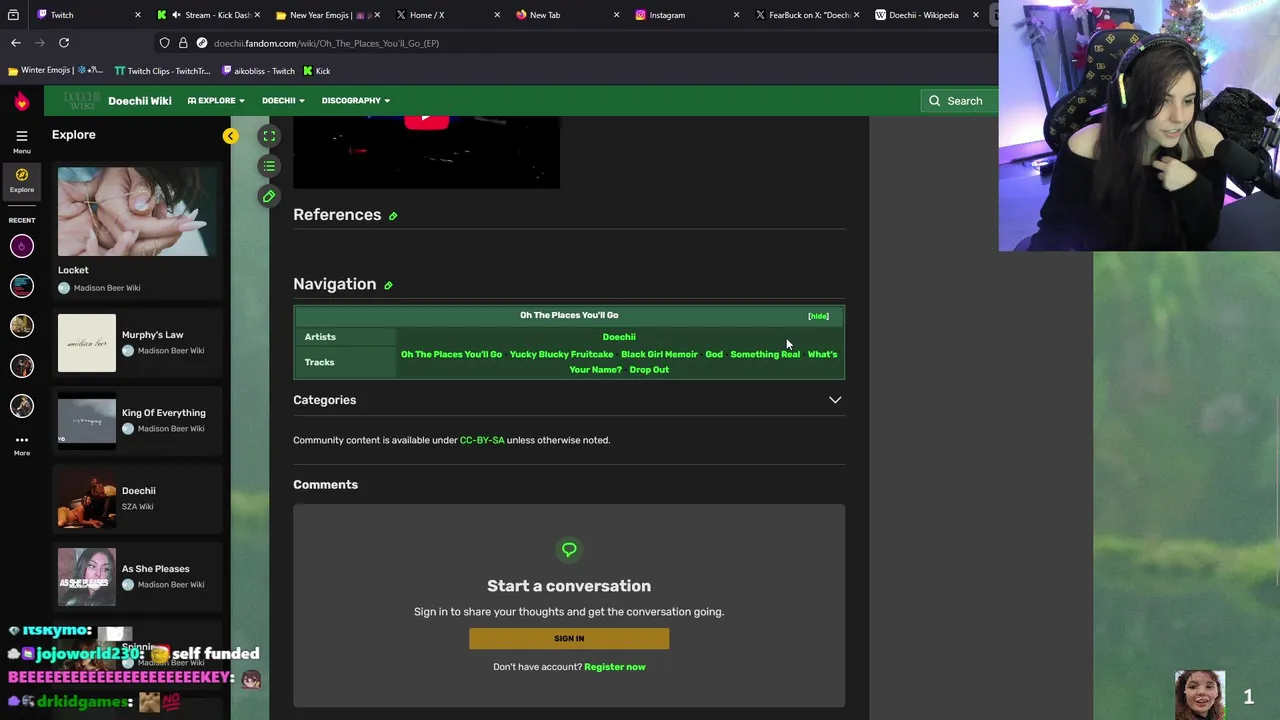The width and height of the screenshot is (1280, 720).
Task: Open the second recent wiki avatar
Action: point(21,286)
